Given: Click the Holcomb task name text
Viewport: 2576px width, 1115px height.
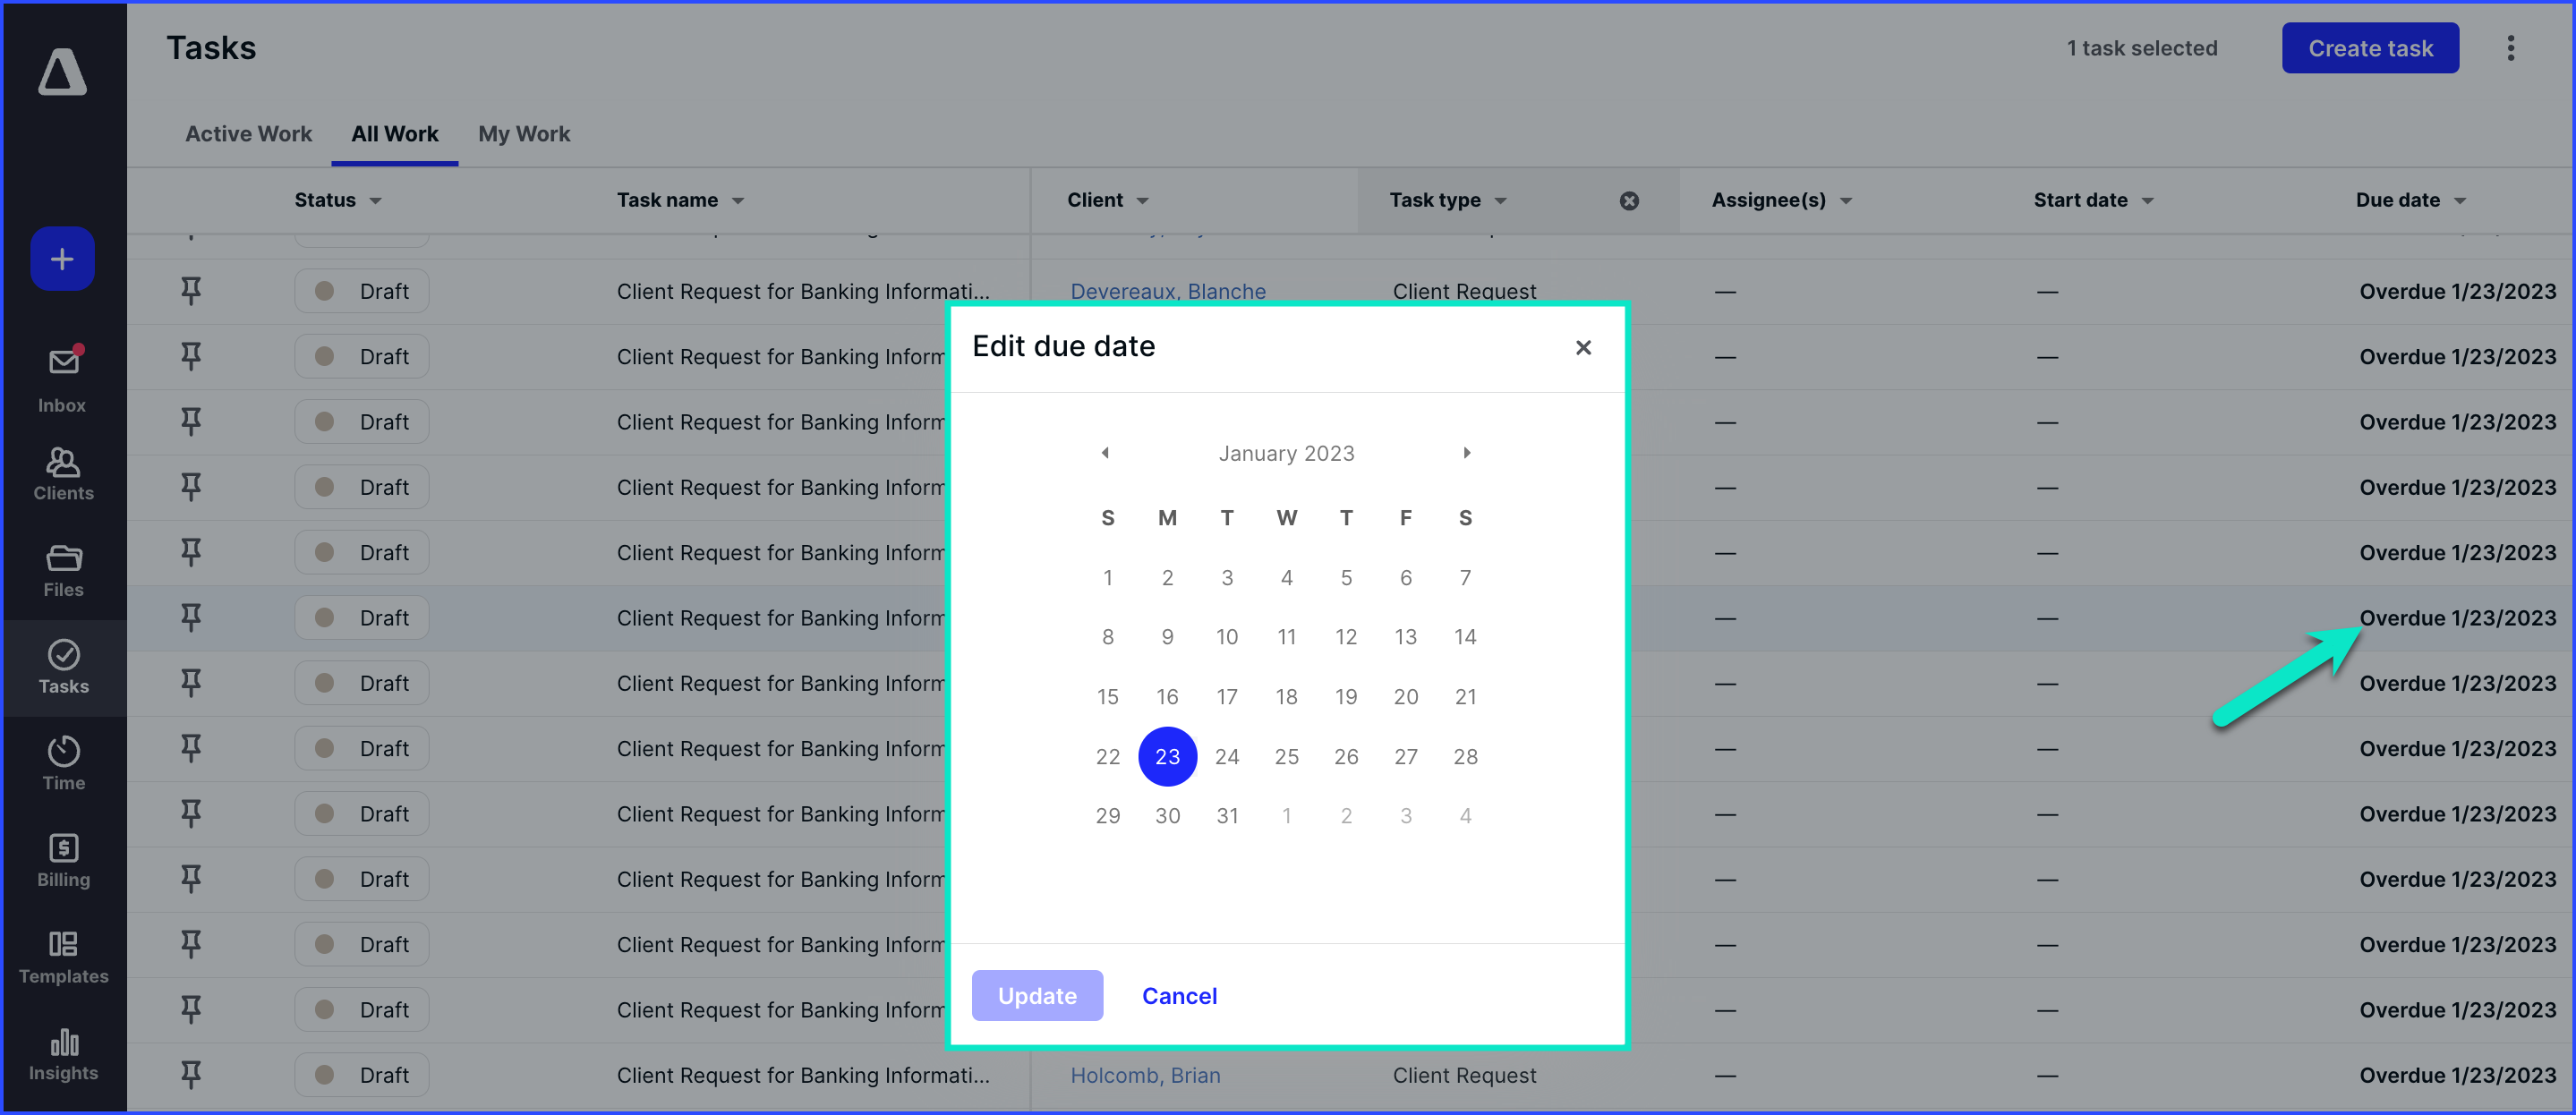Looking at the screenshot, I should [x=803, y=1075].
